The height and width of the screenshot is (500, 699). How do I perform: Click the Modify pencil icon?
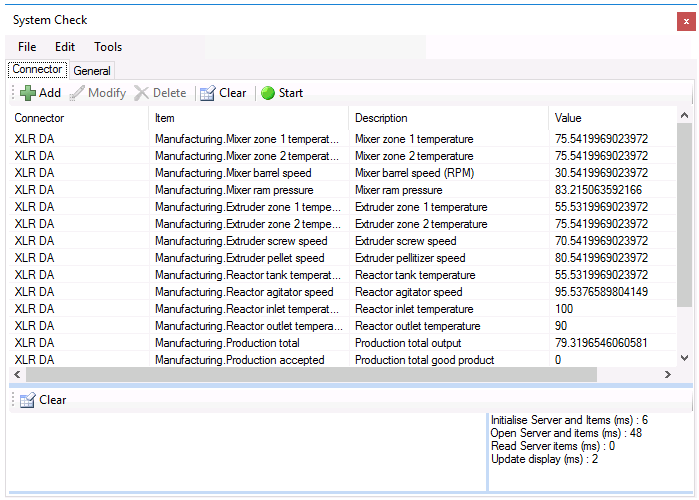tap(77, 93)
